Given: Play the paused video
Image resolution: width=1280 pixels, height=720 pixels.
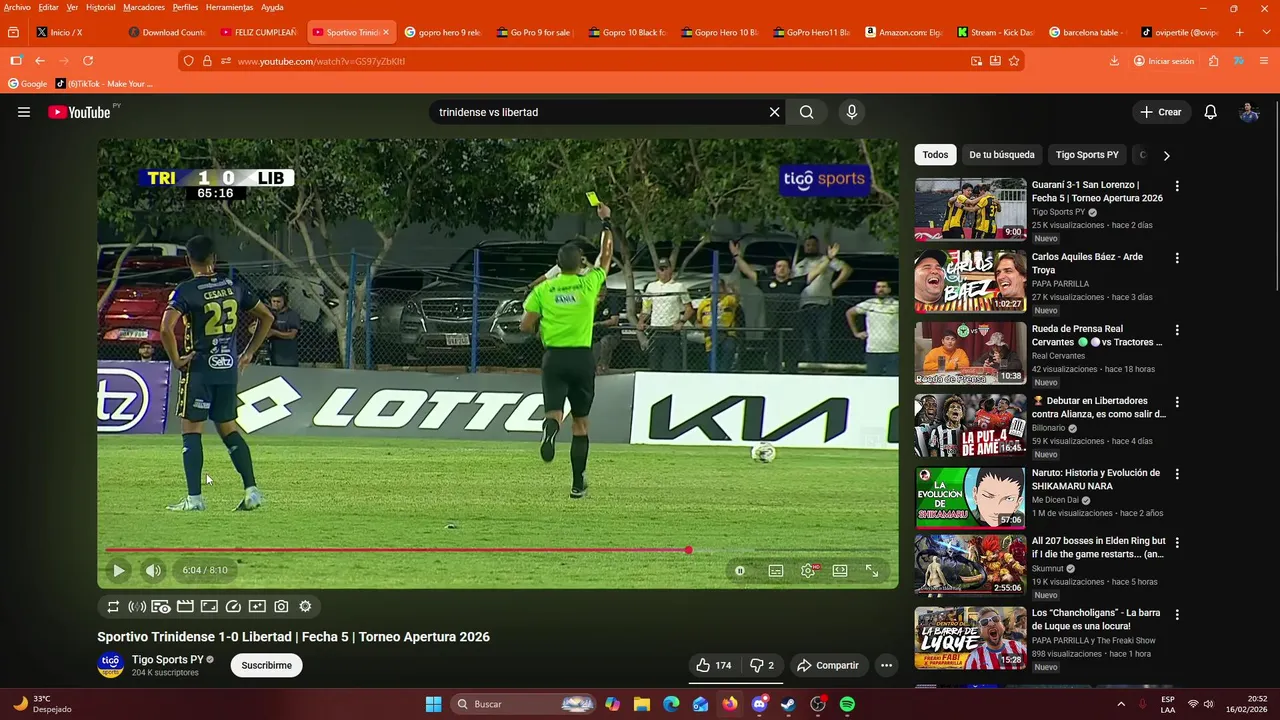Looking at the screenshot, I should pos(118,570).
